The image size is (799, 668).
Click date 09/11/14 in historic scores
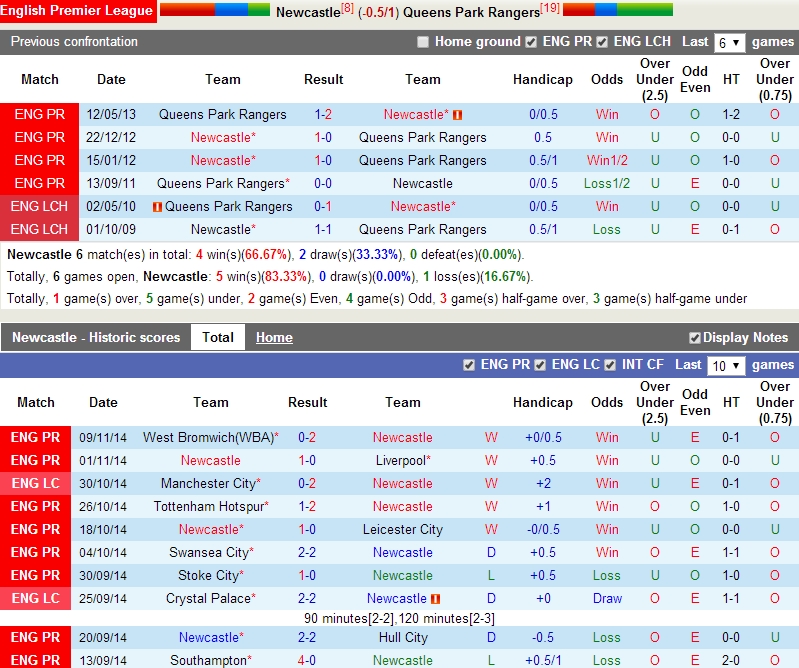[x=103, y=438]
